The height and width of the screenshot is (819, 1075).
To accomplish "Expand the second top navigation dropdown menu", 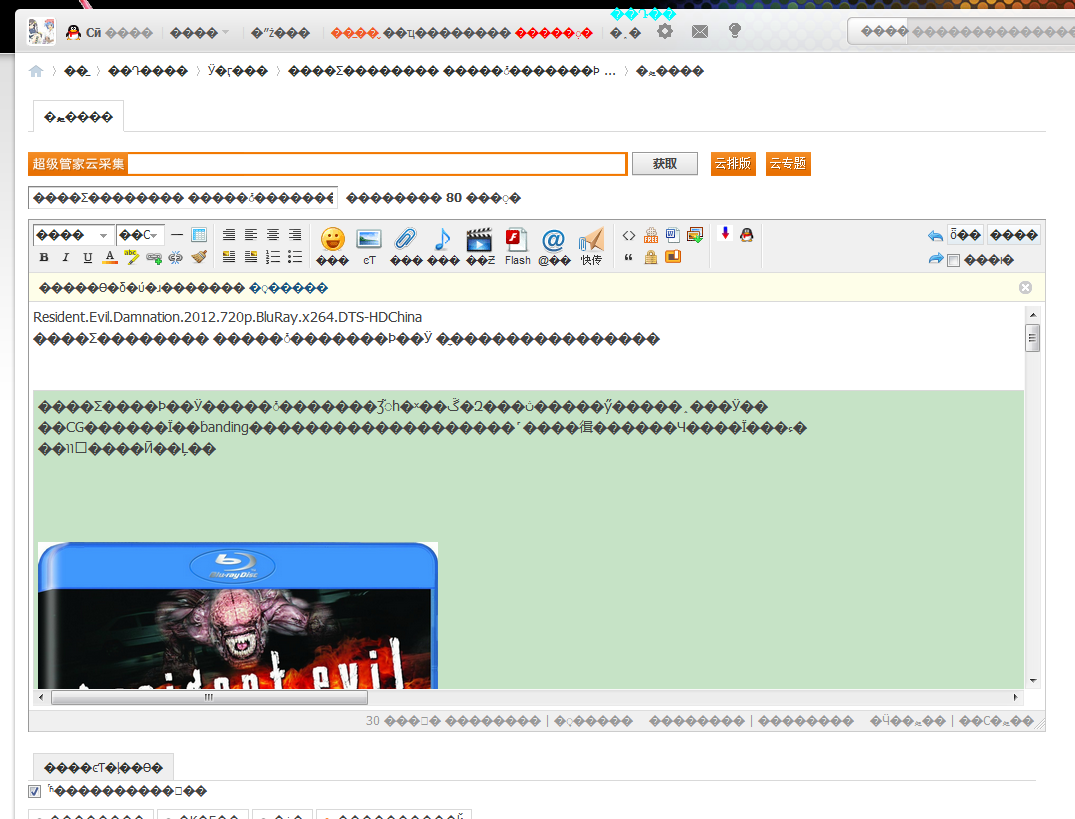I will 199,33.
